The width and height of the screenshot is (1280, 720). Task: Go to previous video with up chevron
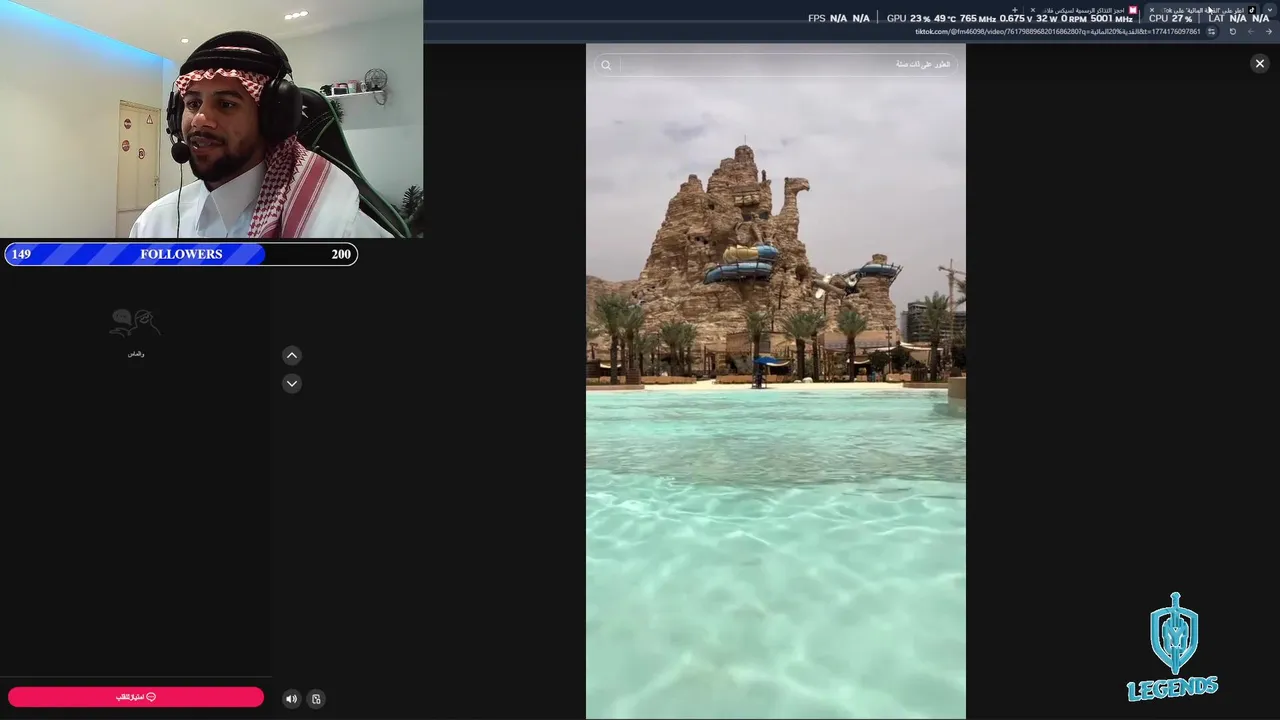point(292,355)
